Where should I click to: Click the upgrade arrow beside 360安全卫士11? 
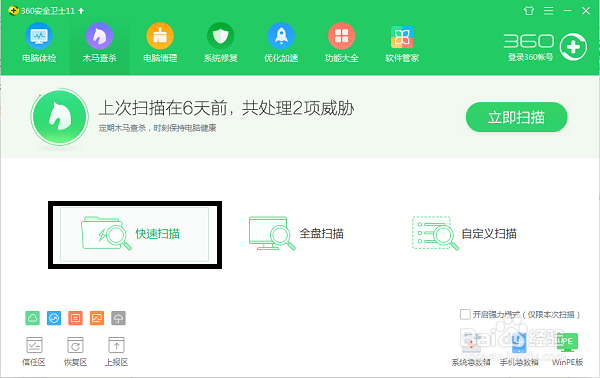coord(81,11)
